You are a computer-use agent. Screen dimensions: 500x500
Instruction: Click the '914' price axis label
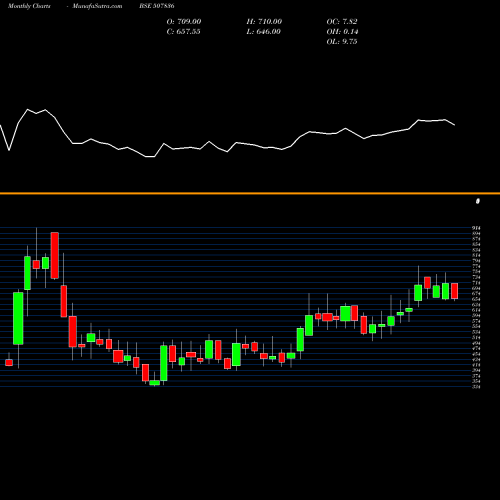click(x=476, y=228)
